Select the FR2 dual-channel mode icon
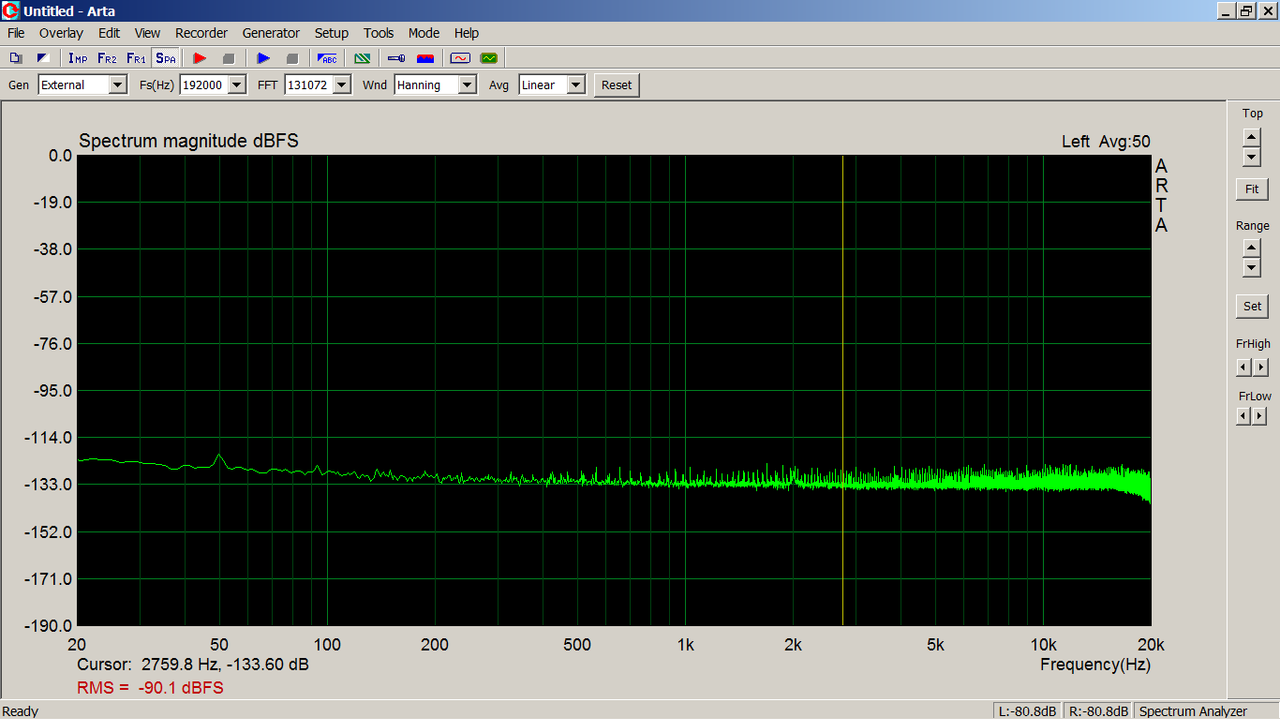The width and height of the screenshot is (1280, 720). [107, 59]
